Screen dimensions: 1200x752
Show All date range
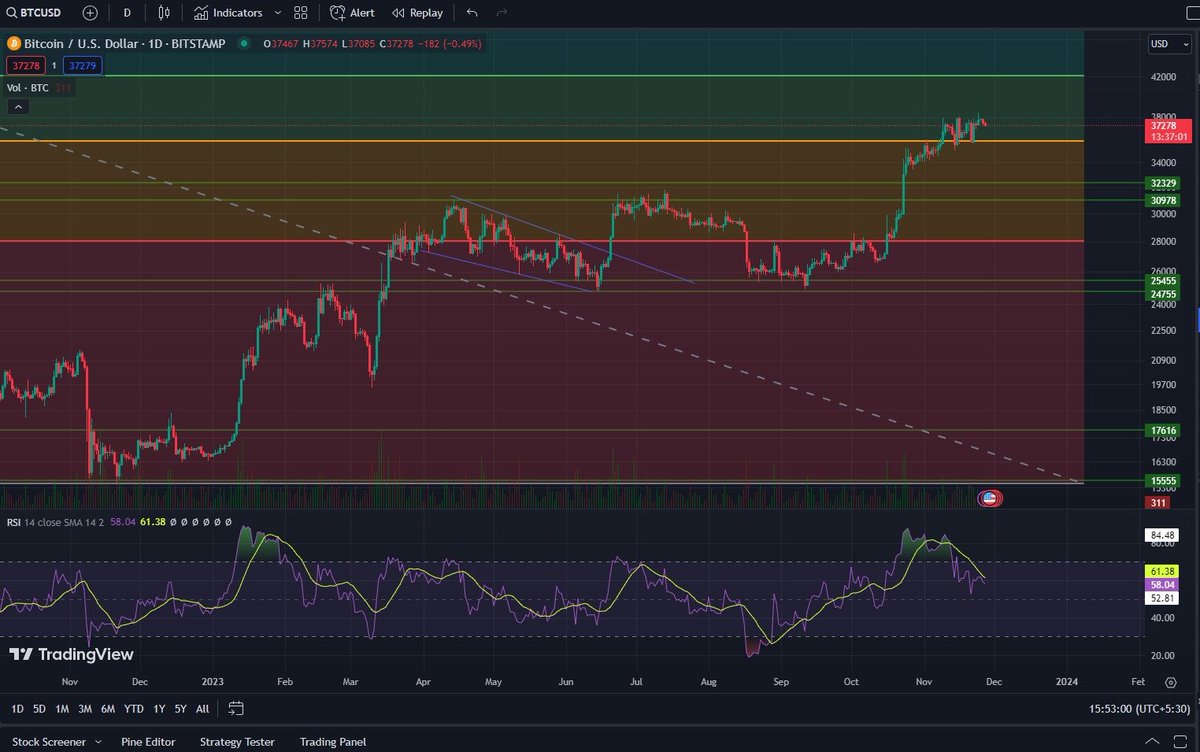click(203, 708)
